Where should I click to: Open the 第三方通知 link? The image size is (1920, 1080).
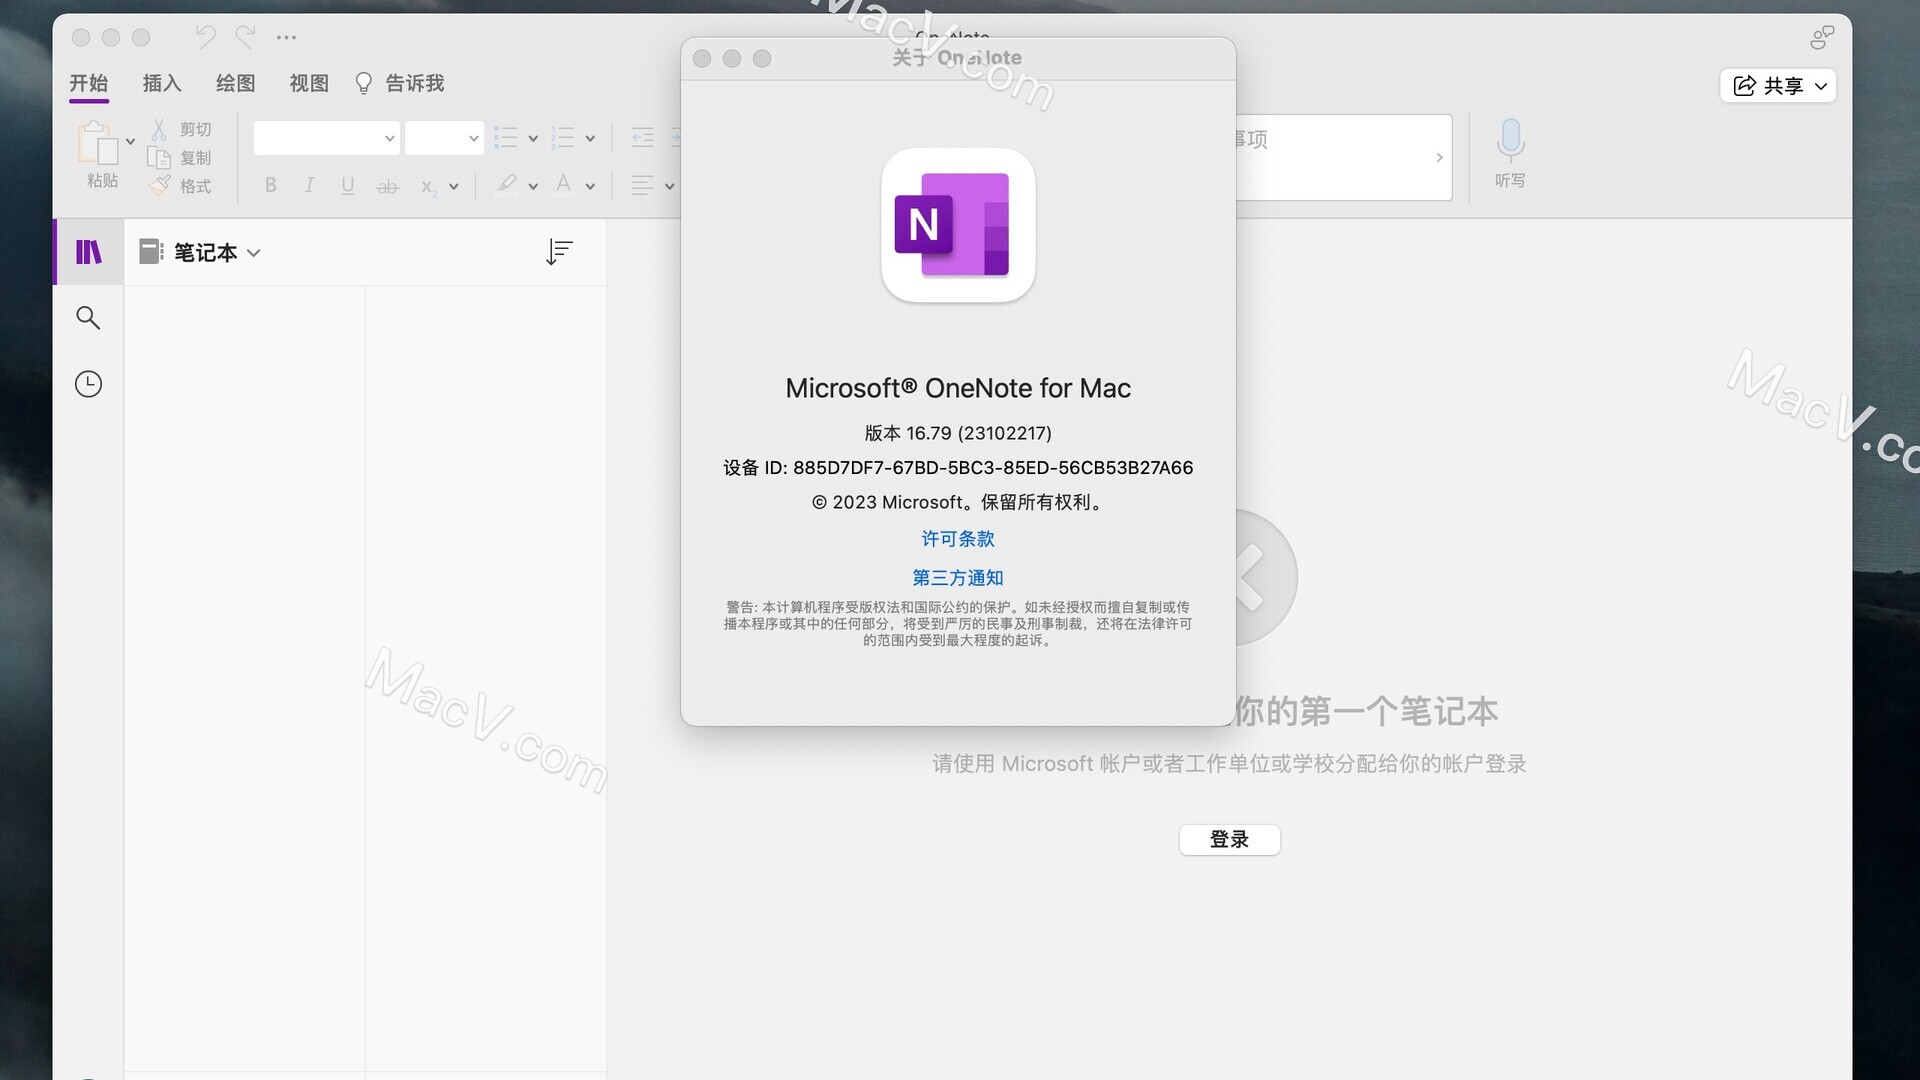tap(958, 578)
